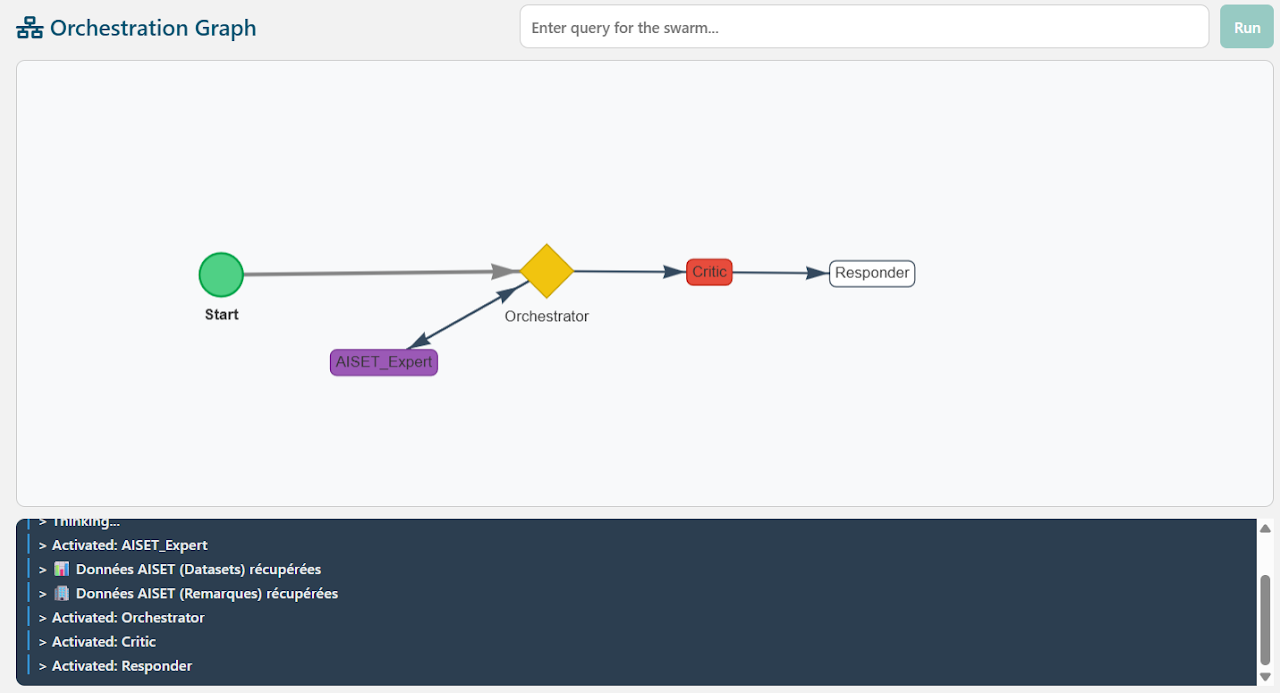
Task: Select the green Start node
Action: (220, 274)
